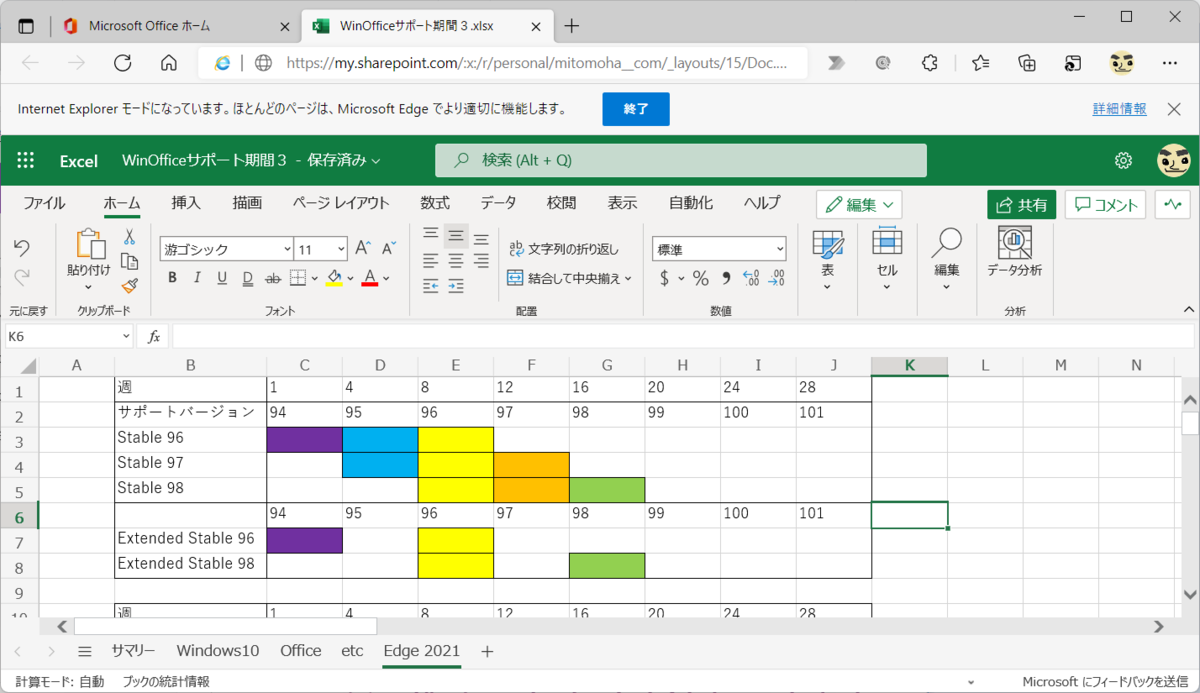Click the fx insert function icon

154,337
